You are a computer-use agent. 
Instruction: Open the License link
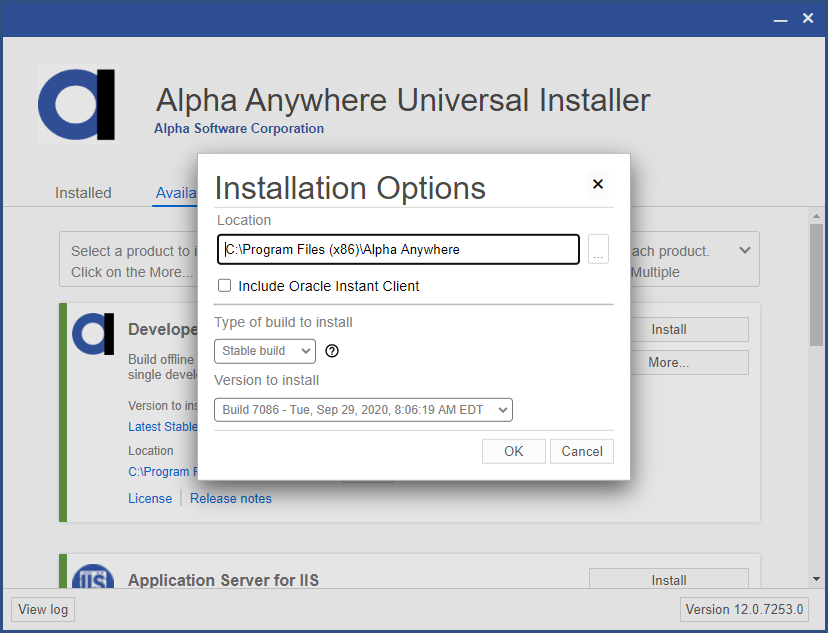coord(150,498)
